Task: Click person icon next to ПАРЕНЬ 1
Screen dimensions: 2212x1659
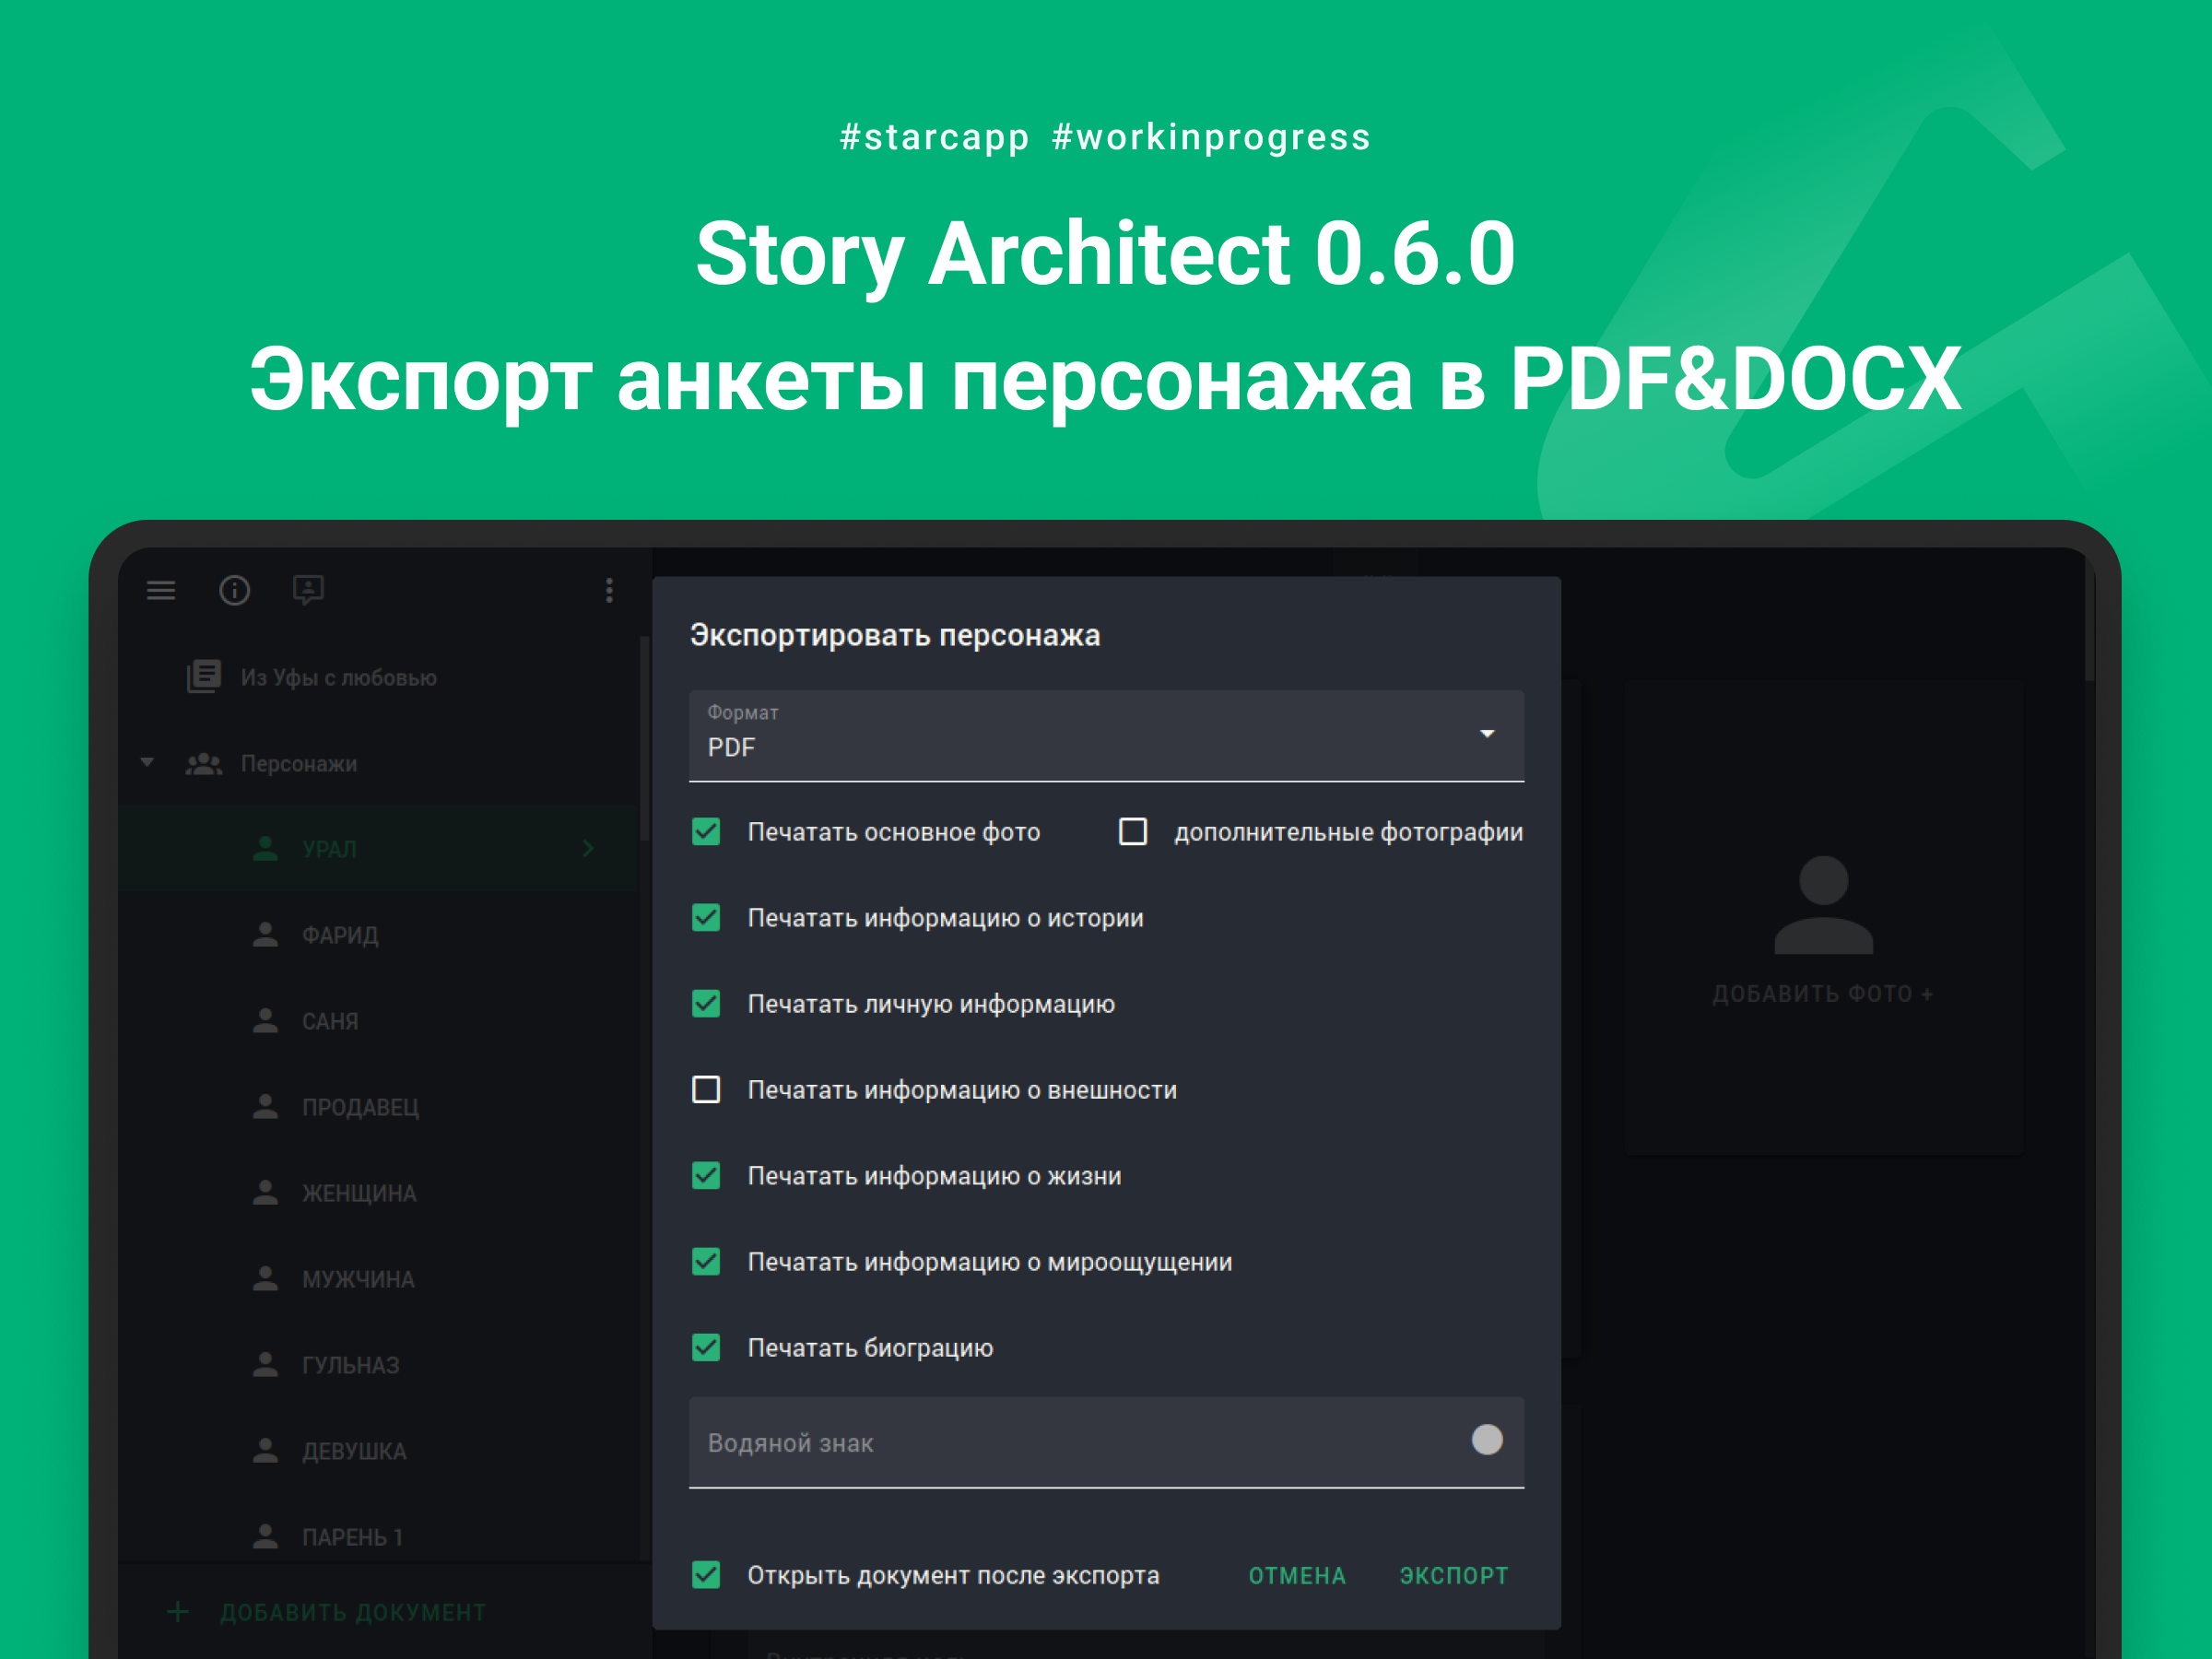Action: tap(265, 1537)
